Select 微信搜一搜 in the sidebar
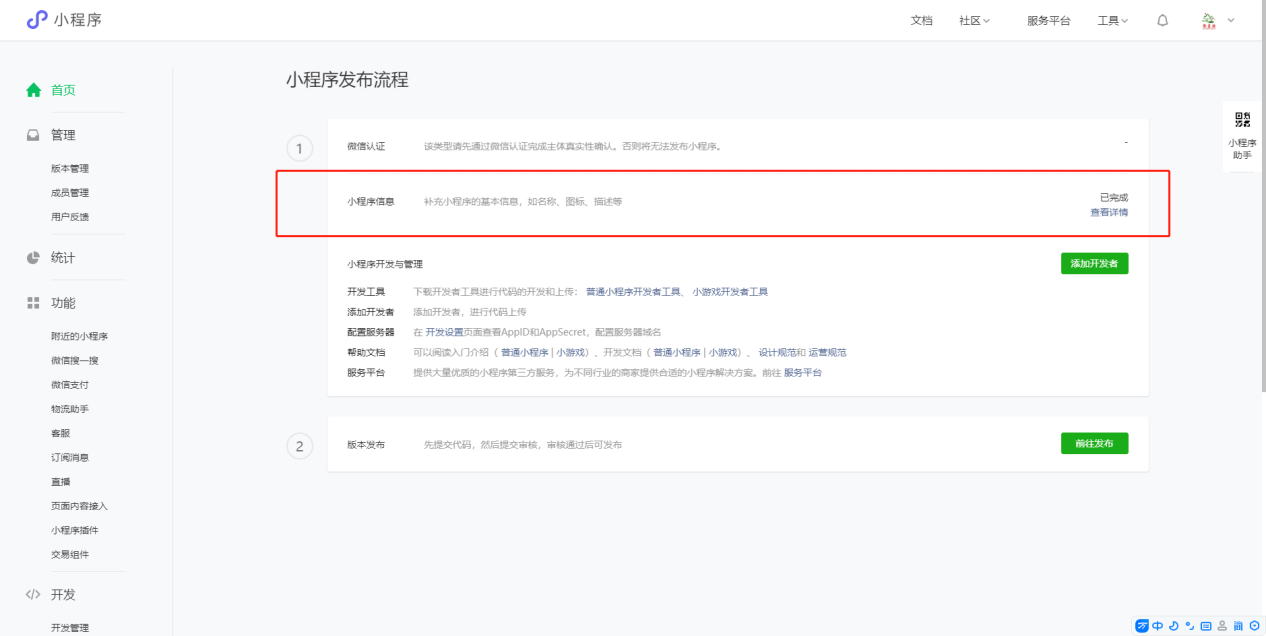Viewport: 1266px width, 636px height. (x=75, y=361)
